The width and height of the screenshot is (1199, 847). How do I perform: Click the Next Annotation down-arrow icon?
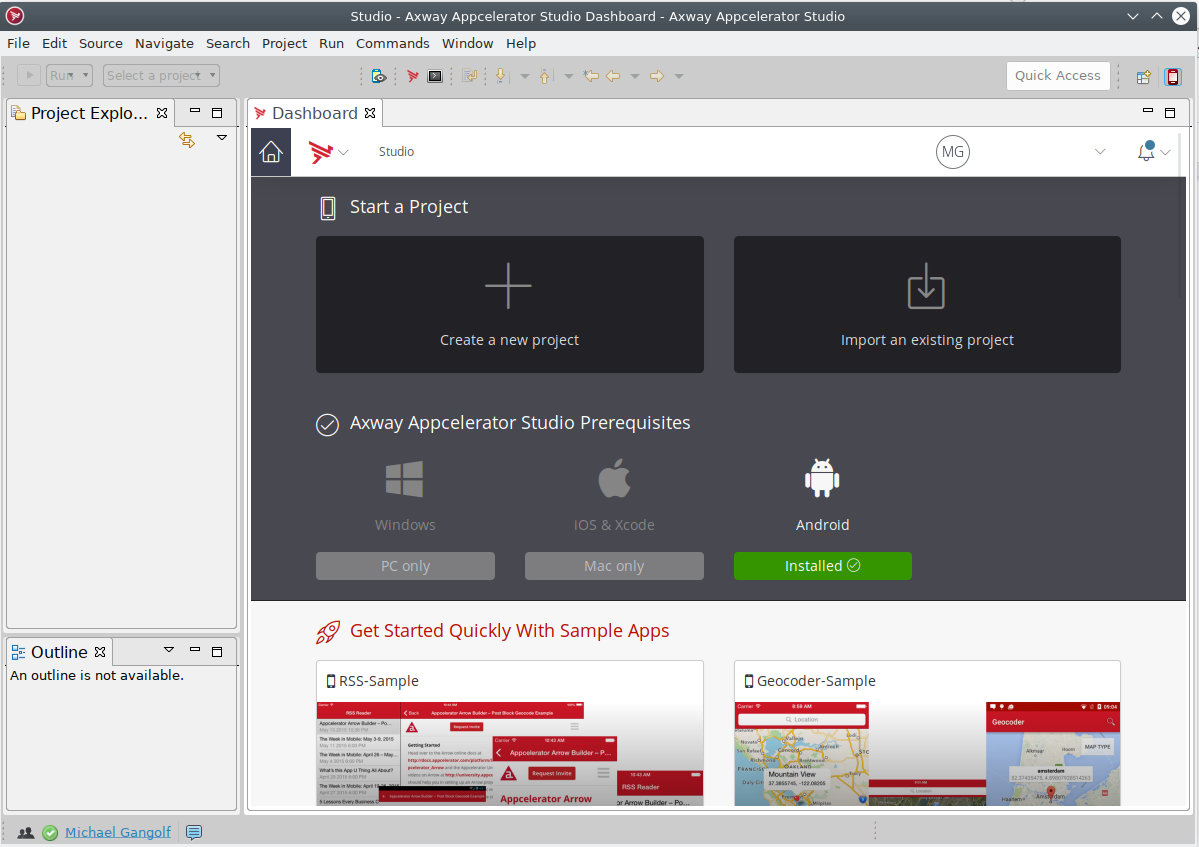click(501, 76)
